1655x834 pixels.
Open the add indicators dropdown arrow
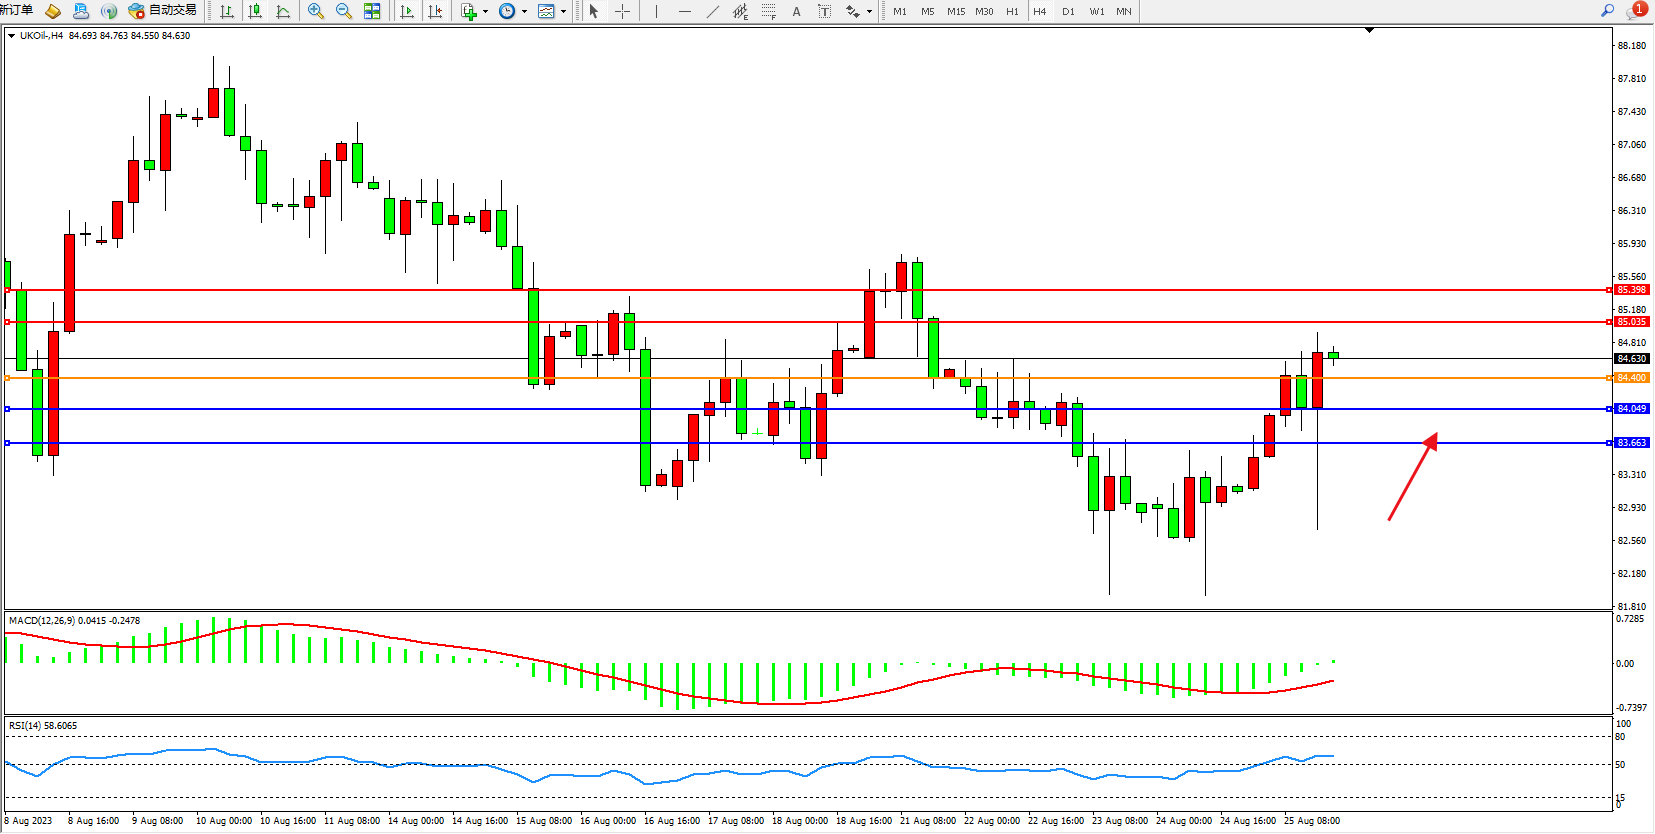point(485,12)
